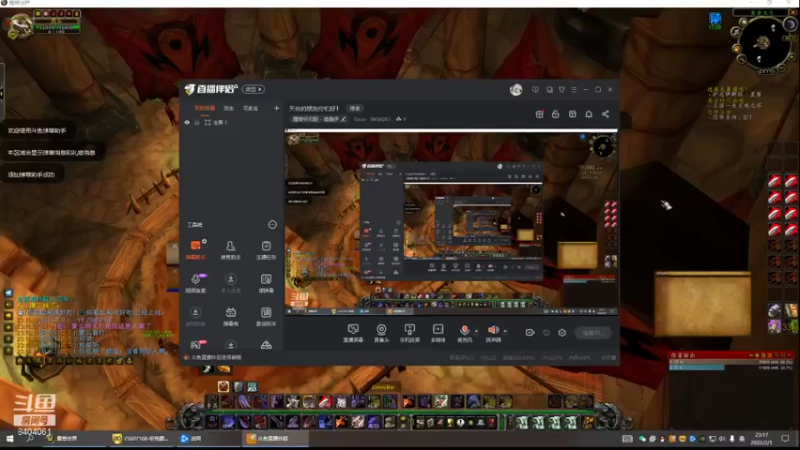This screenshot has width=800, height=450.
Task: Open the 歌词助手 lyrics assistant tool
Action: [266, 316]
